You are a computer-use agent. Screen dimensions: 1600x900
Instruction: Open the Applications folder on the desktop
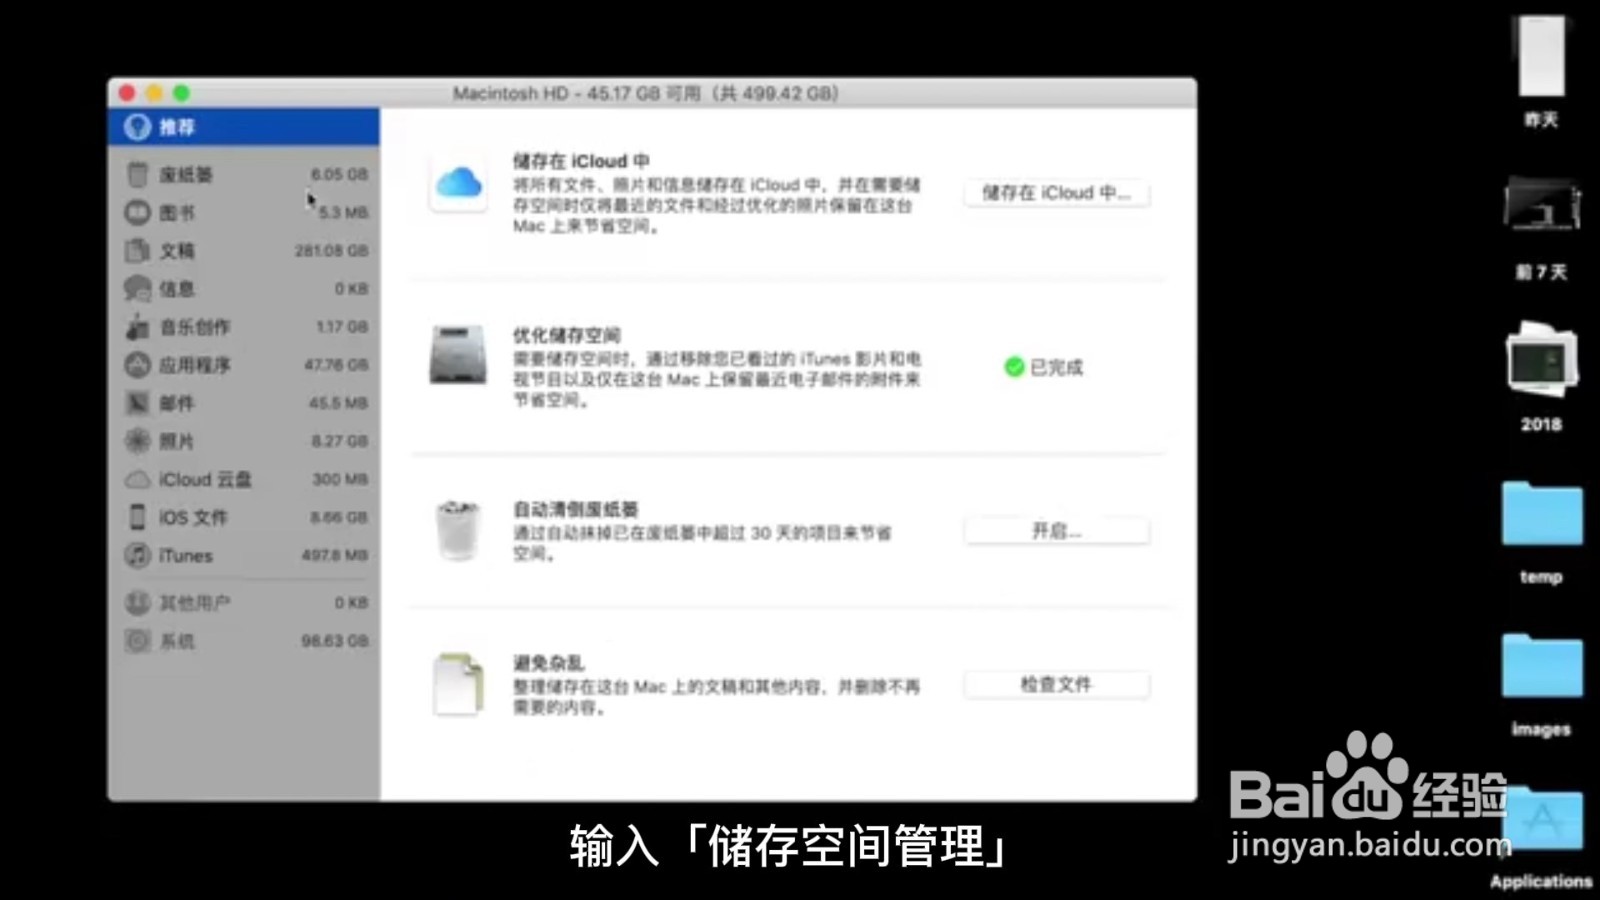(1541, 819)
